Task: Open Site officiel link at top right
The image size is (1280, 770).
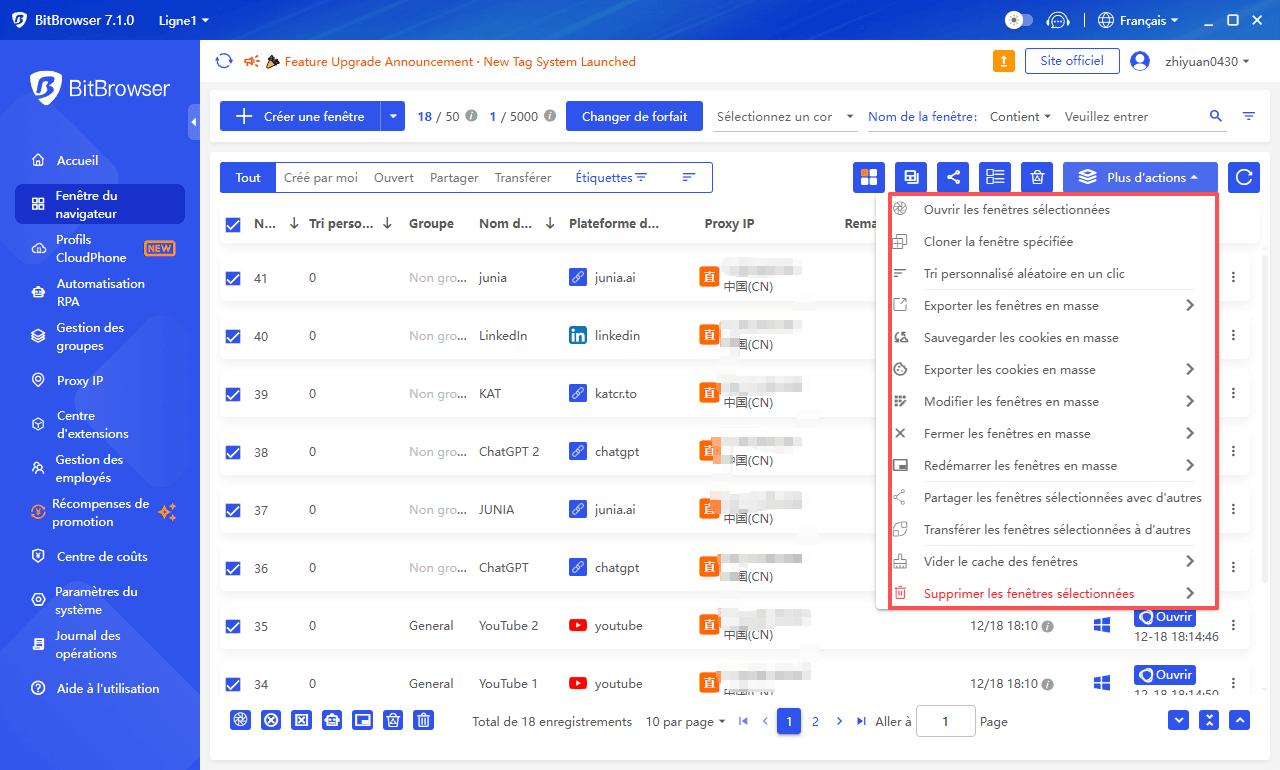Action: coord(1072,61)
